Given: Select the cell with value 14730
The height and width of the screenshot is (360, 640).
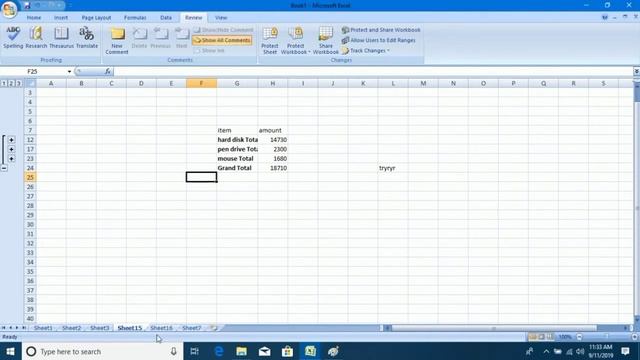Looking at the screenshot, I should (x=273, y=140).
